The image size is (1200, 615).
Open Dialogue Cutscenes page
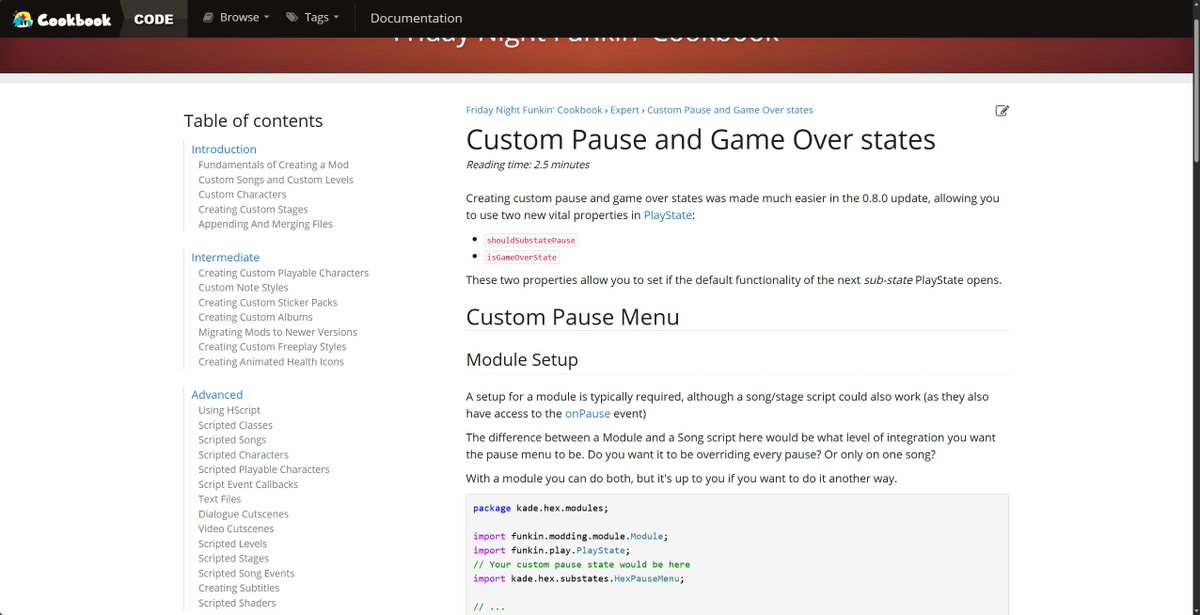coord(243,515)
